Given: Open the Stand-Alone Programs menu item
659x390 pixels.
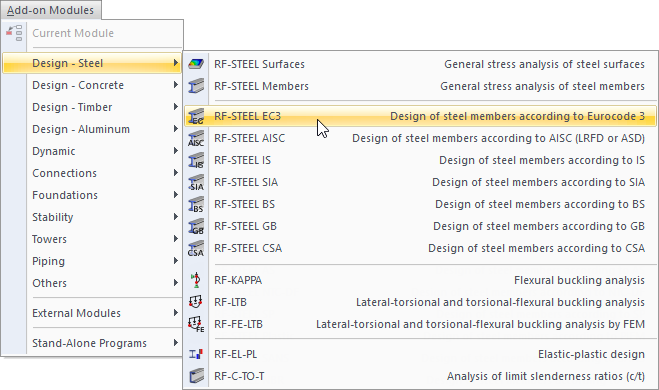Looking at the screenshot, I should click(92, 343).
